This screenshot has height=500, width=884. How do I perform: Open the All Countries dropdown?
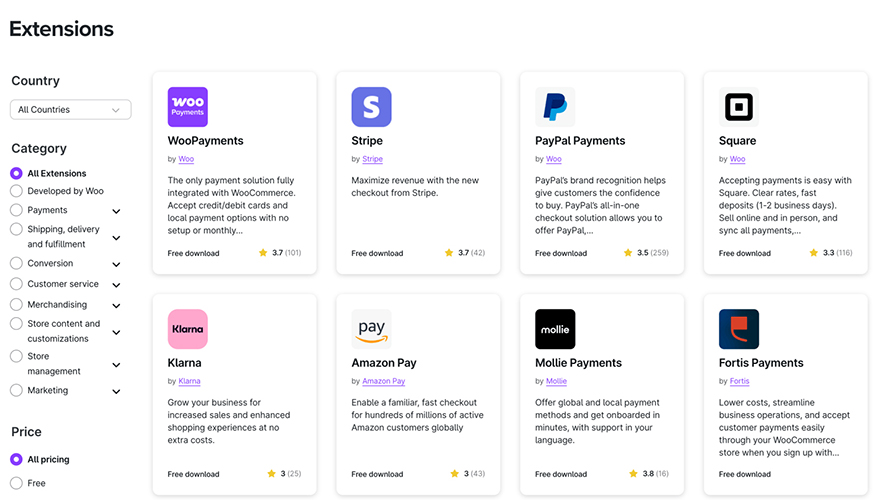point(70,109)
